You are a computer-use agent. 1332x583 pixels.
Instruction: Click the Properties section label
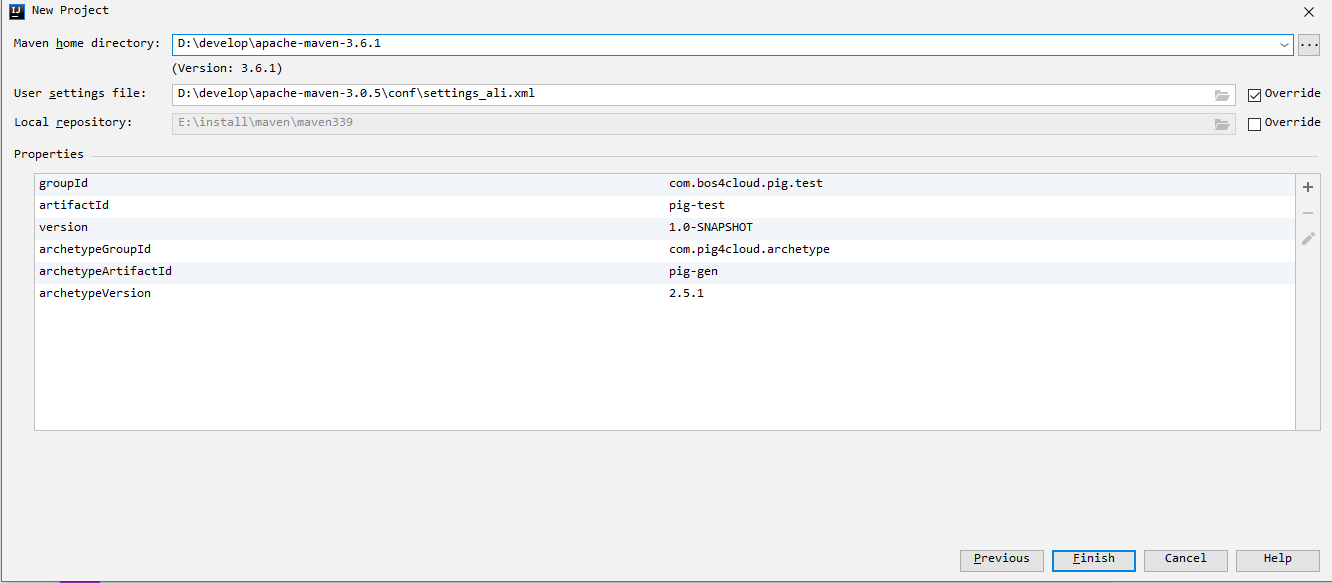click(49, 155)
